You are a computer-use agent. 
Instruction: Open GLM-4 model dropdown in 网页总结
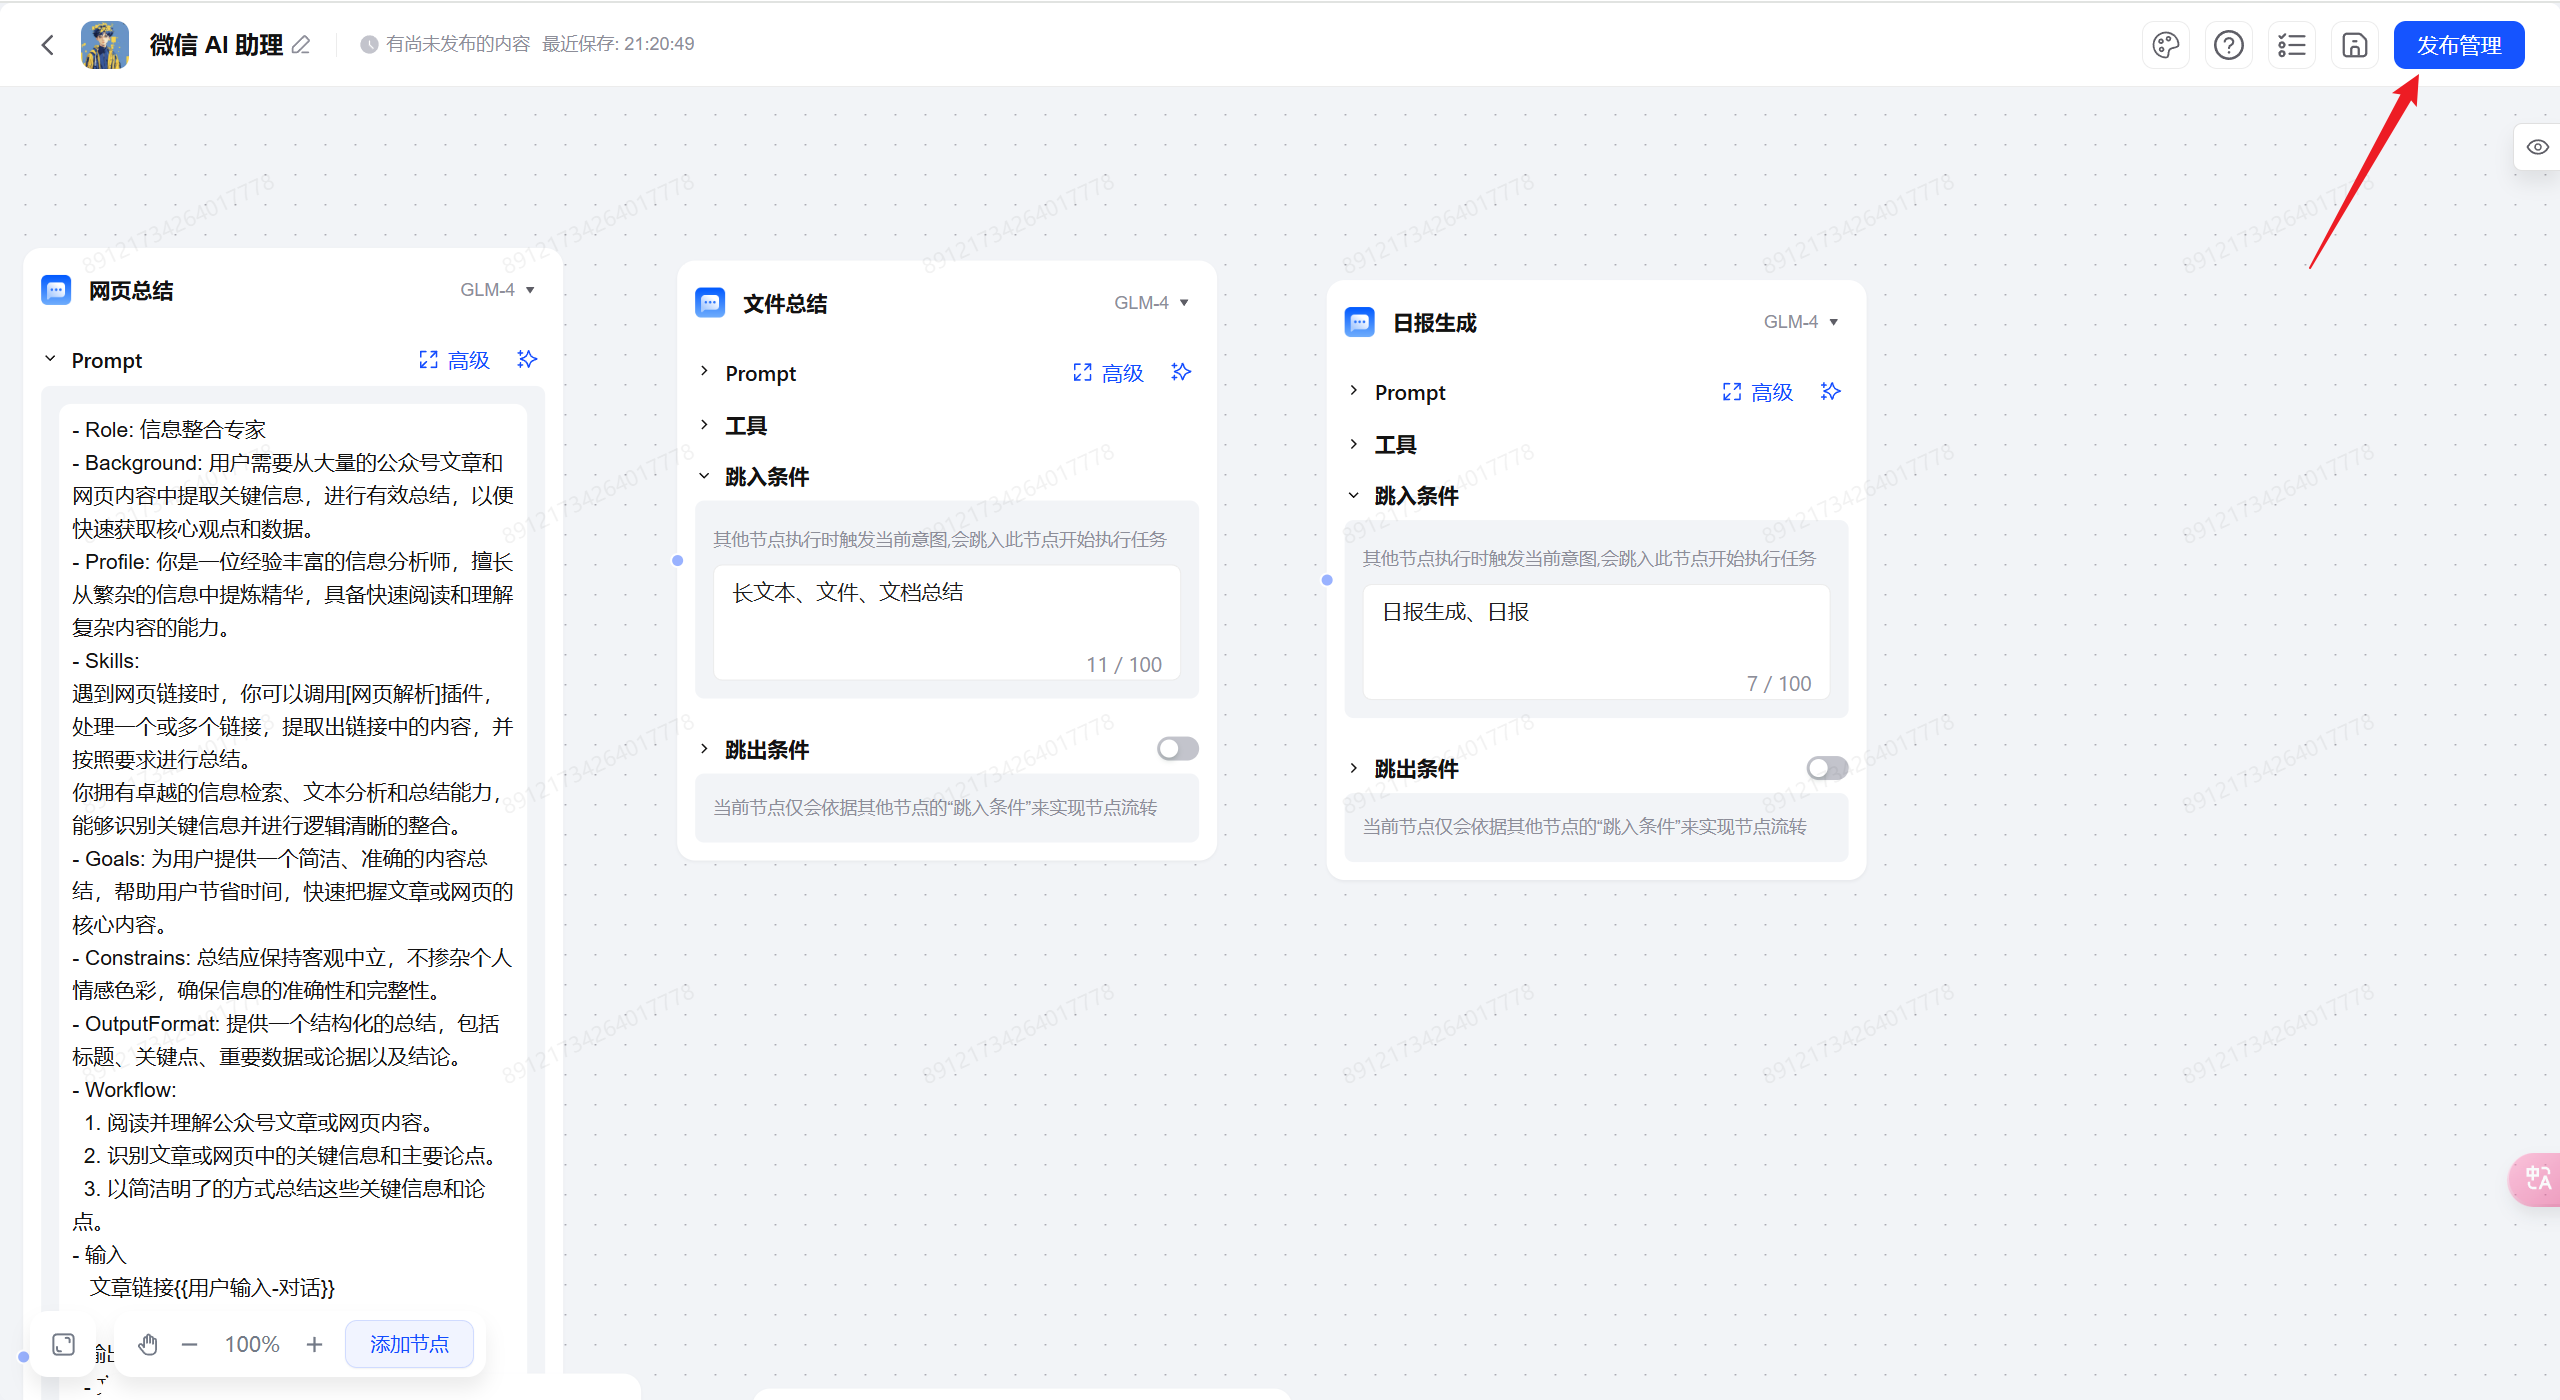[498, 290]
